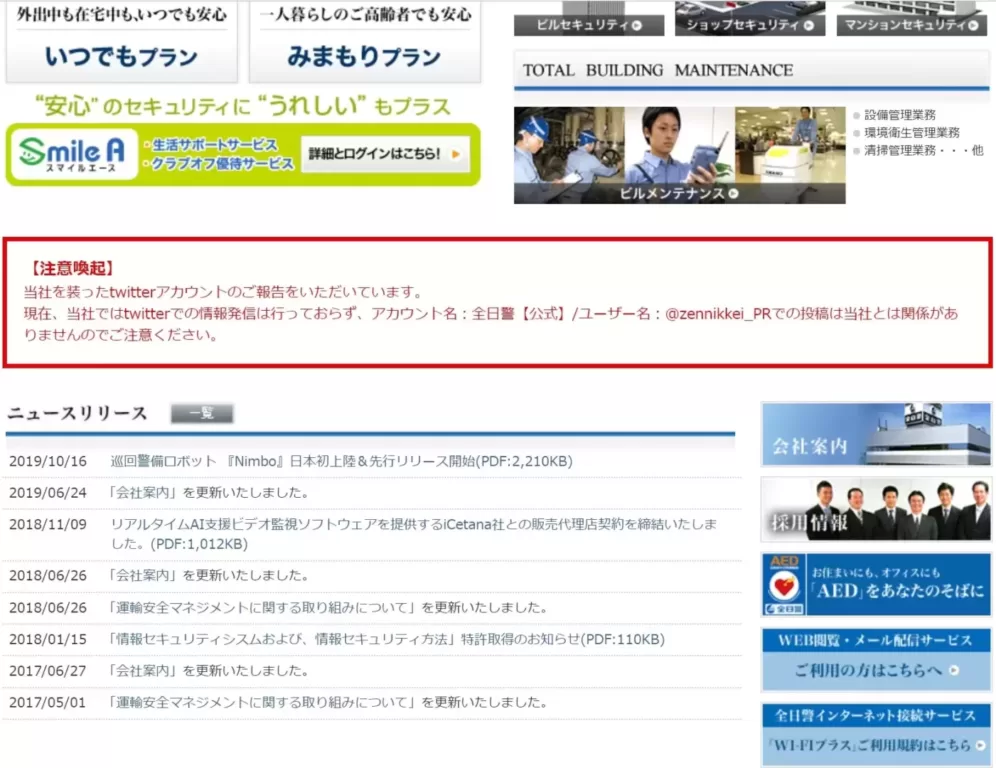
Task: Click the Smile A logo icon
Action: [x=72, y=154]
